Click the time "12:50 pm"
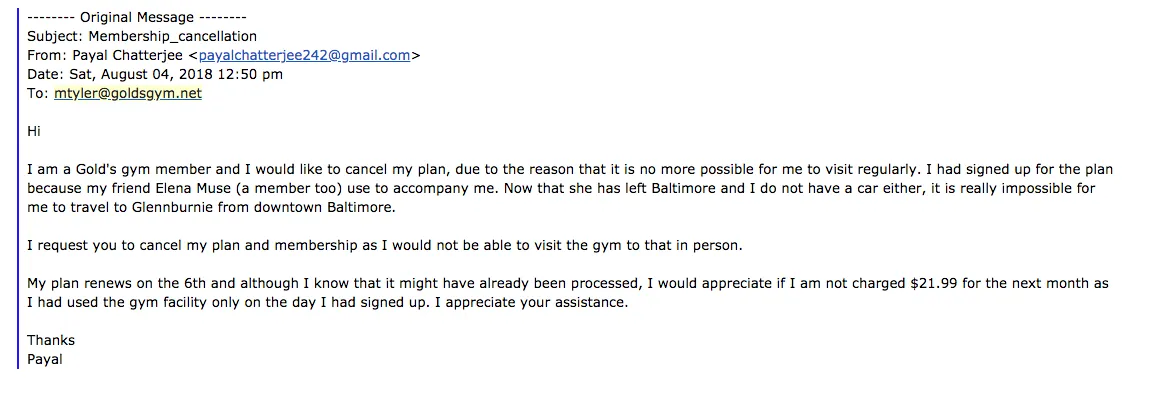Viewport: 1155px width, 401px height. pyautogui.click(x=255, y=75)
